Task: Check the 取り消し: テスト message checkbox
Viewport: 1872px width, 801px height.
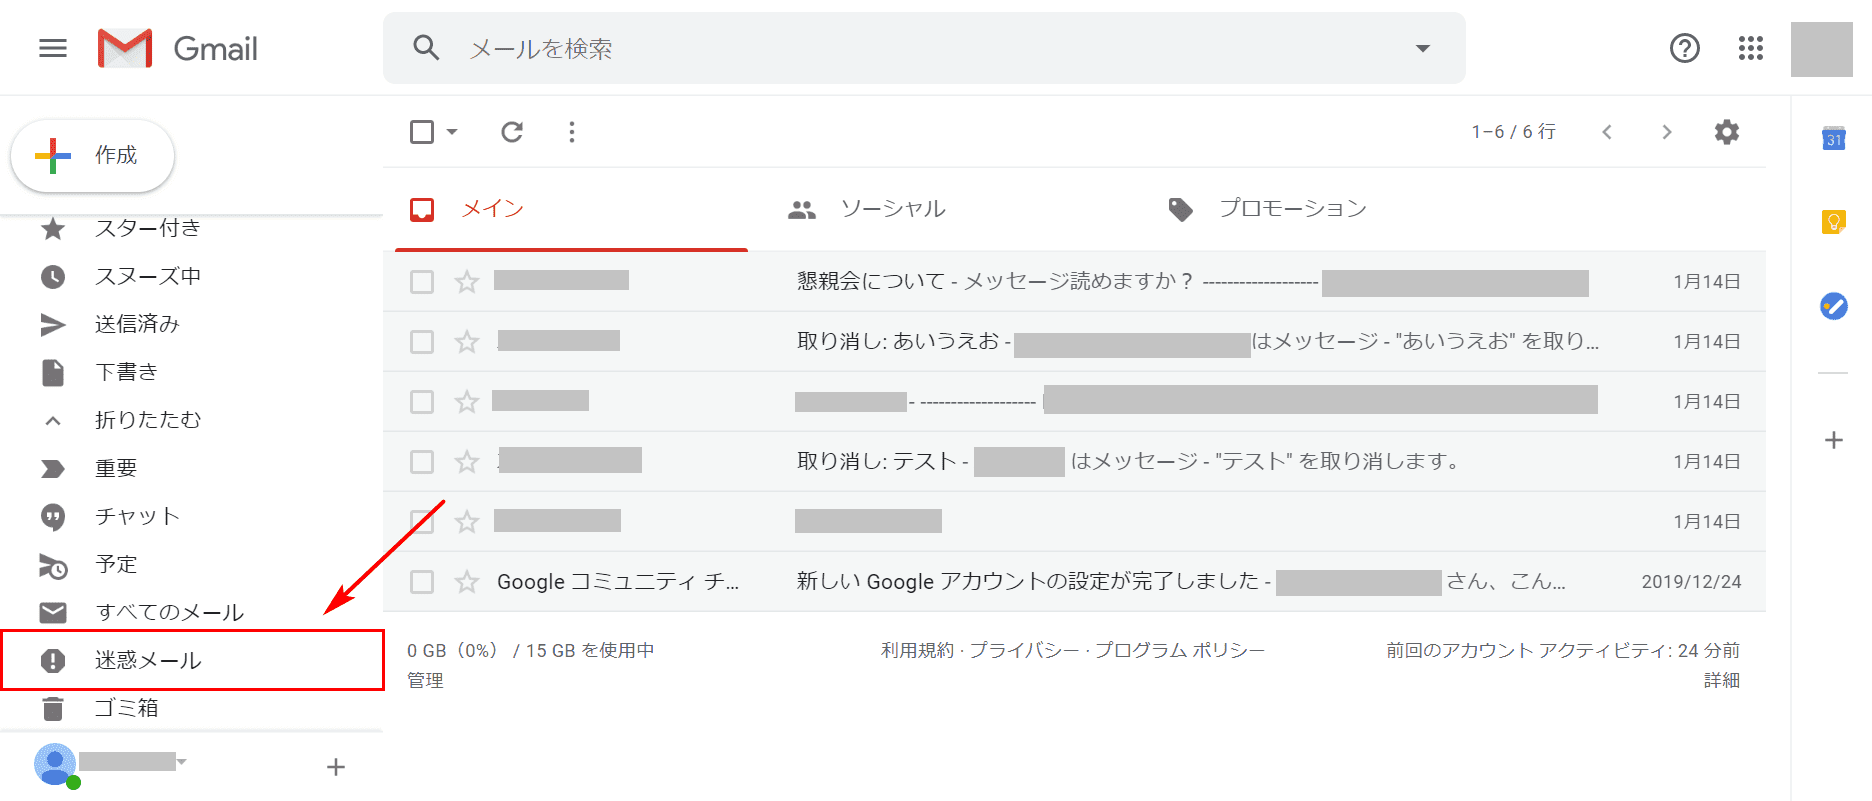Action: [422, 462]
